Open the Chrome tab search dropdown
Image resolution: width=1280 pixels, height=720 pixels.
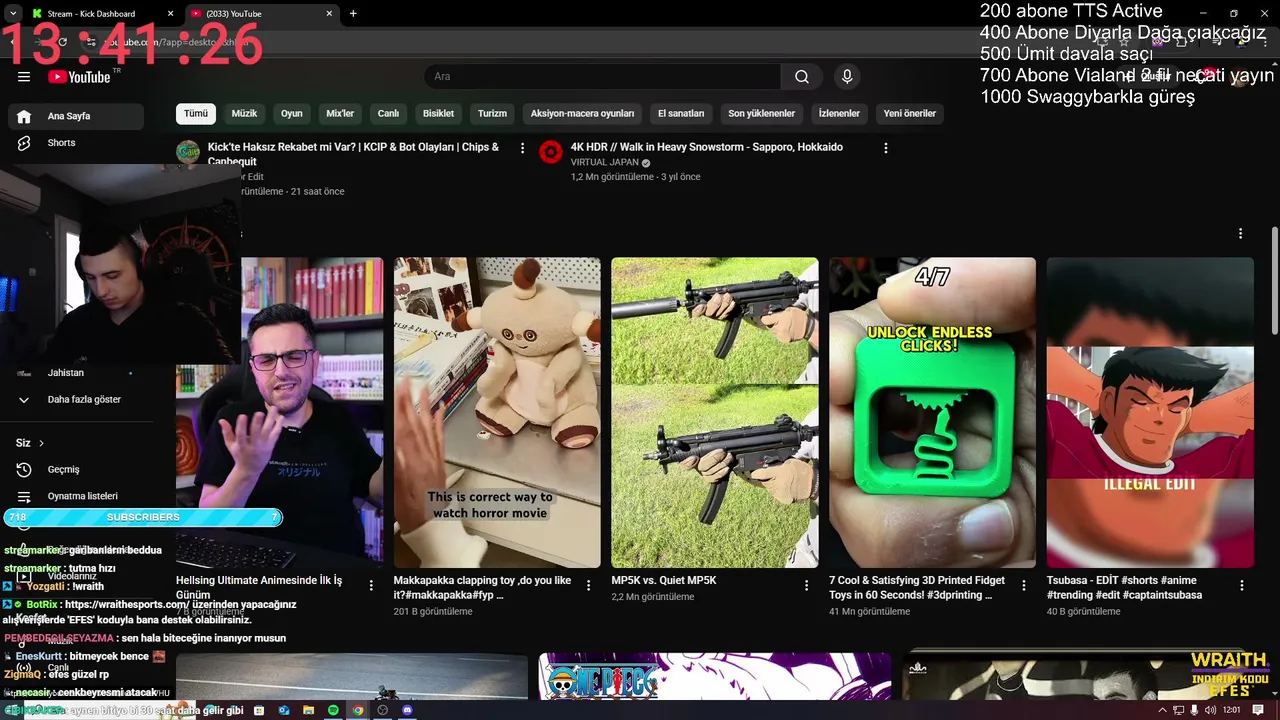pos(13,14)
